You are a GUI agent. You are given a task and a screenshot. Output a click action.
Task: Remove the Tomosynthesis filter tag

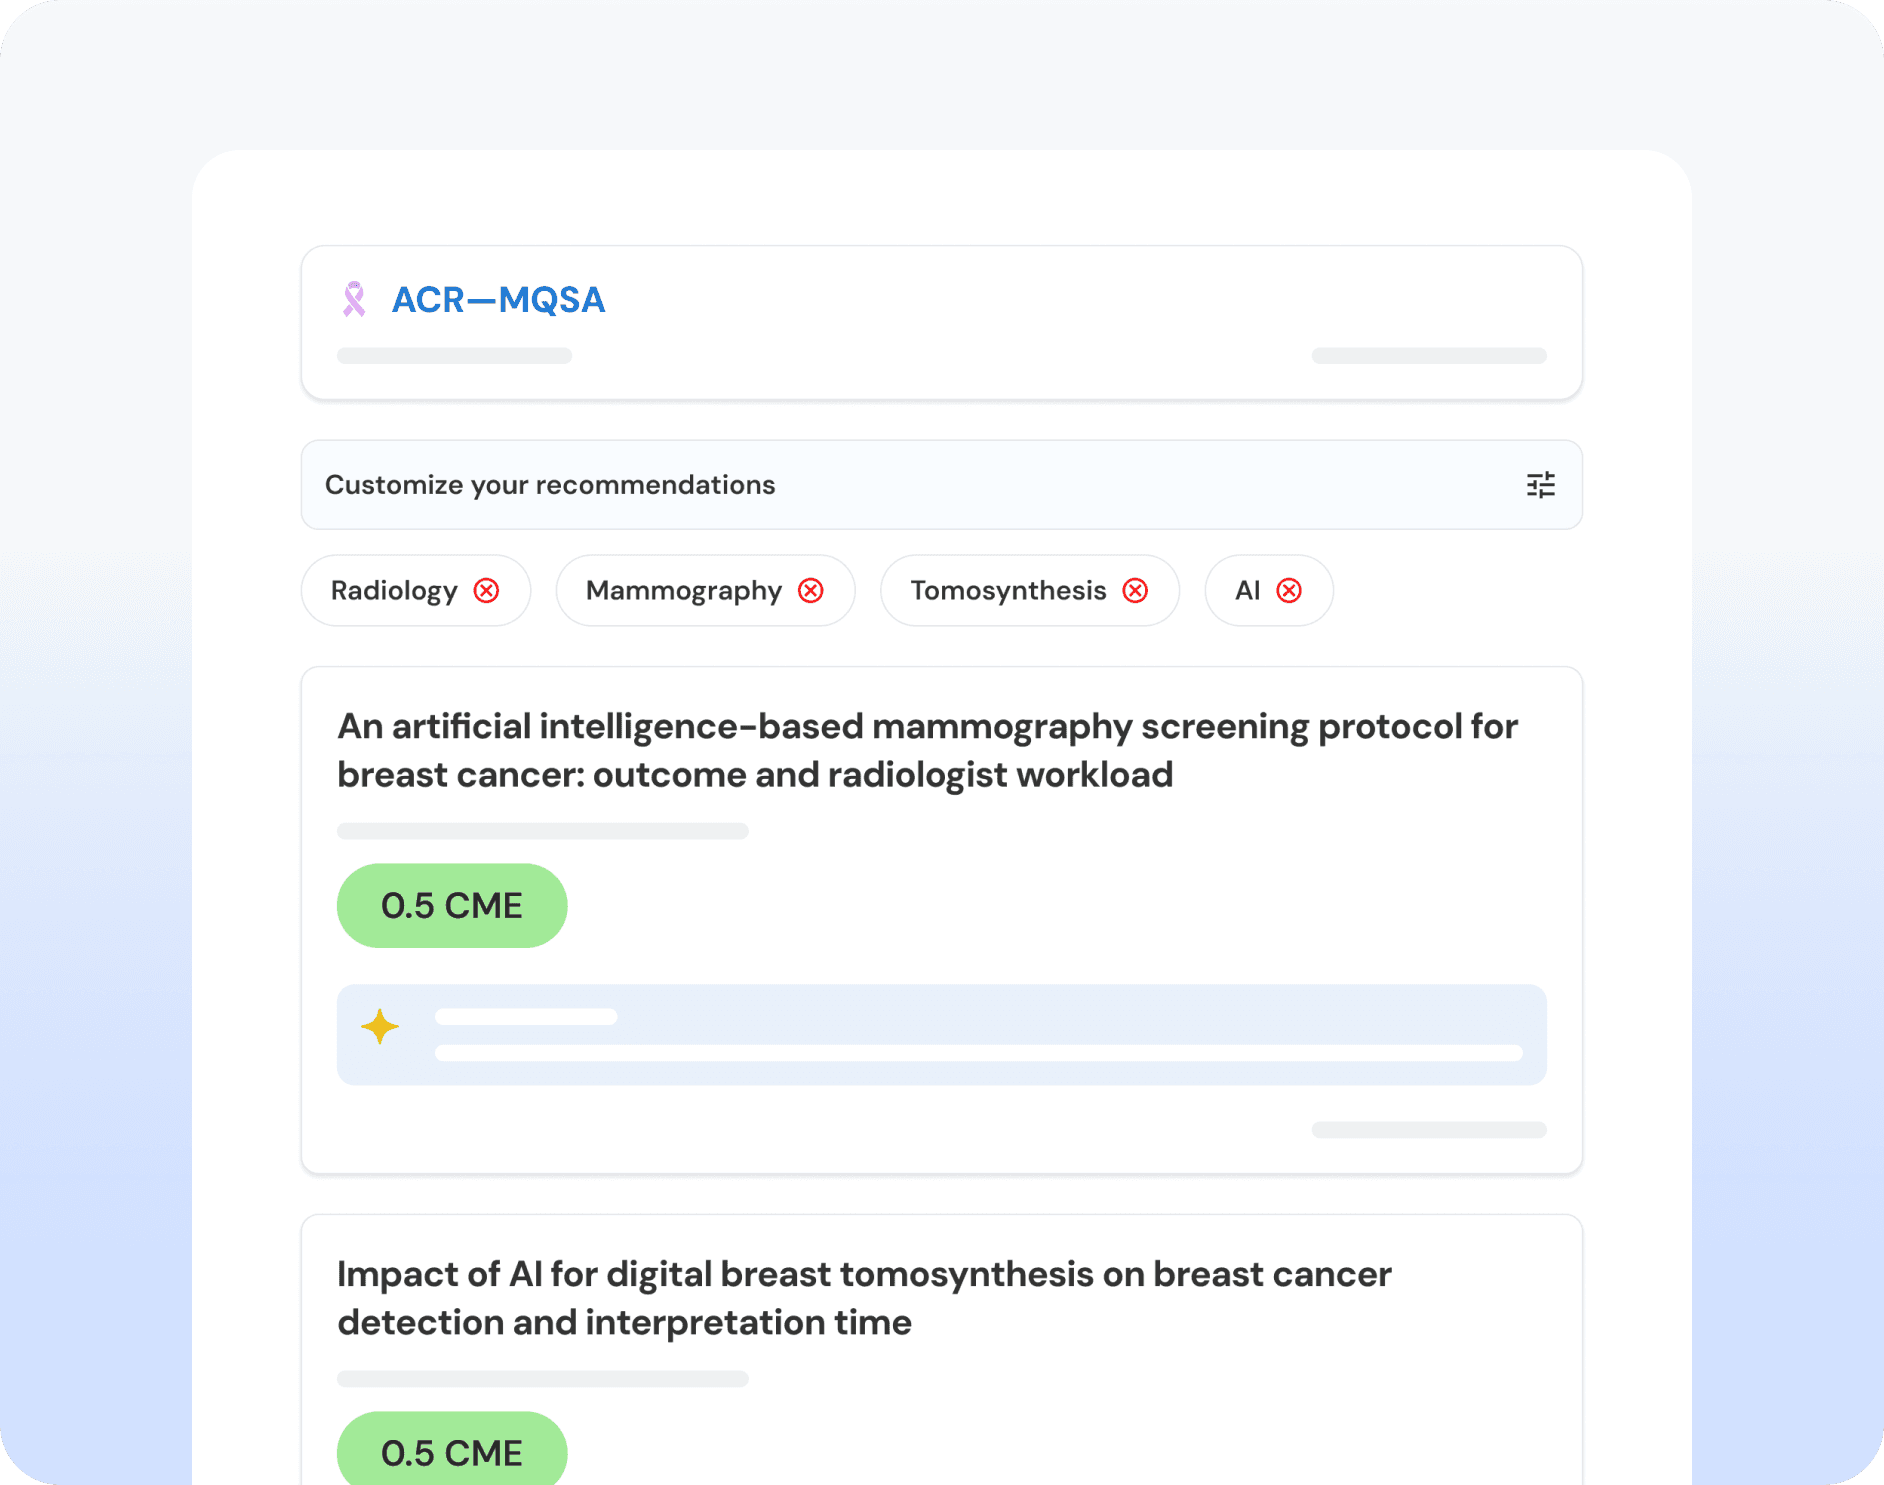coord(1135,591)
